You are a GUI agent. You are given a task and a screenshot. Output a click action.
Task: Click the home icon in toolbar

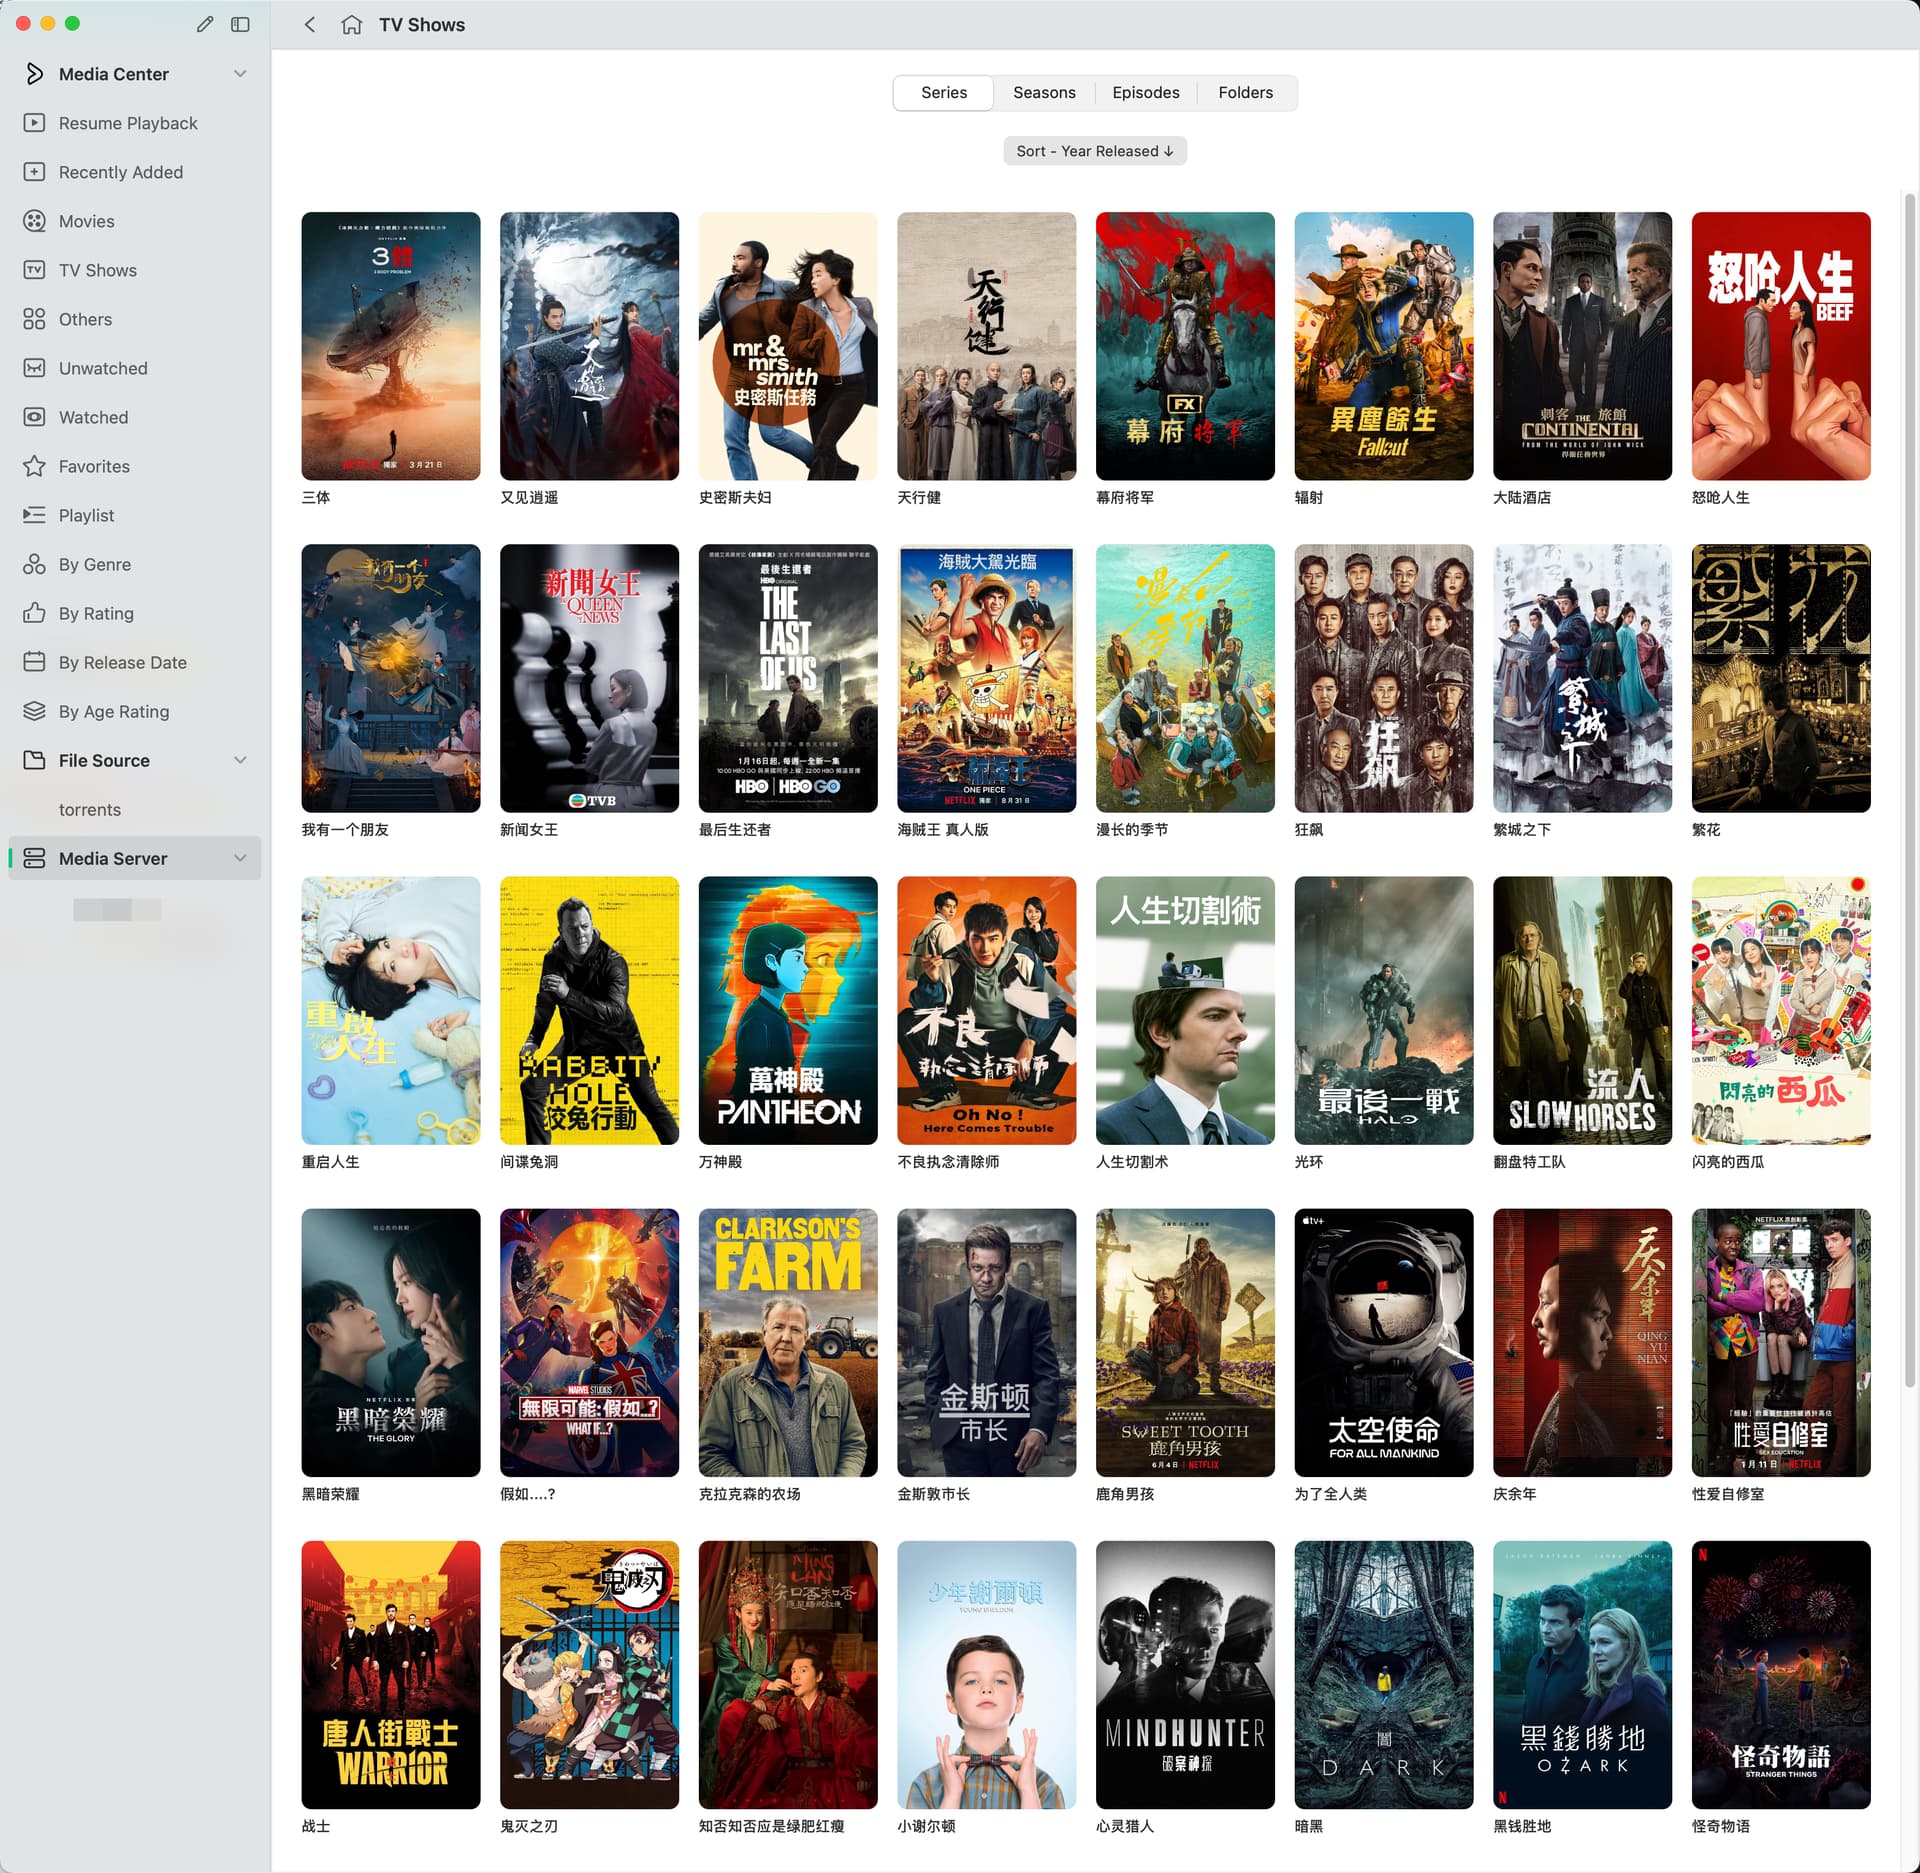(x=351, y=25)
